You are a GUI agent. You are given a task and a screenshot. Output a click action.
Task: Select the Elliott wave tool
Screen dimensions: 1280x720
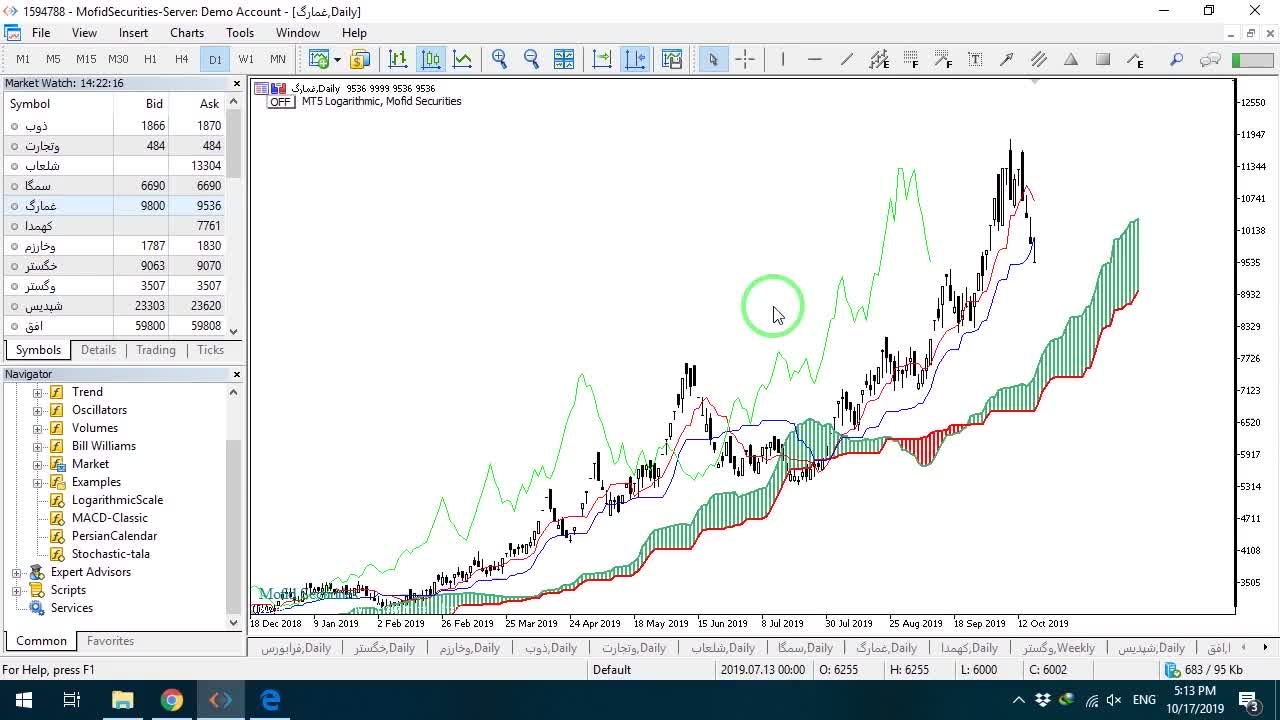[x=1135, y=60]
